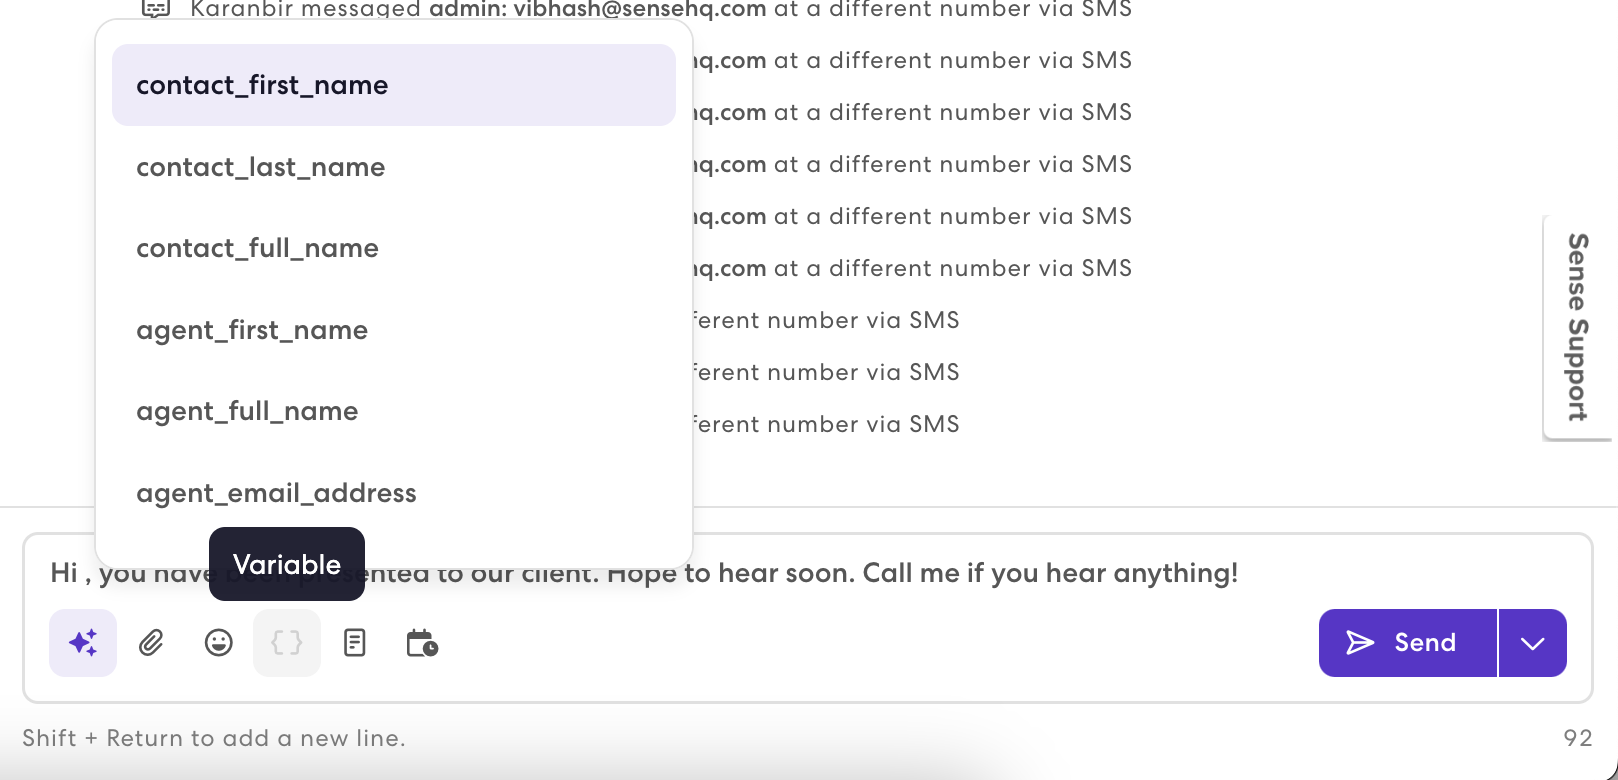The image size is (1618, 780).
Task: Select contact_first_name from the variable list
Action: click(x=262, y=85)
